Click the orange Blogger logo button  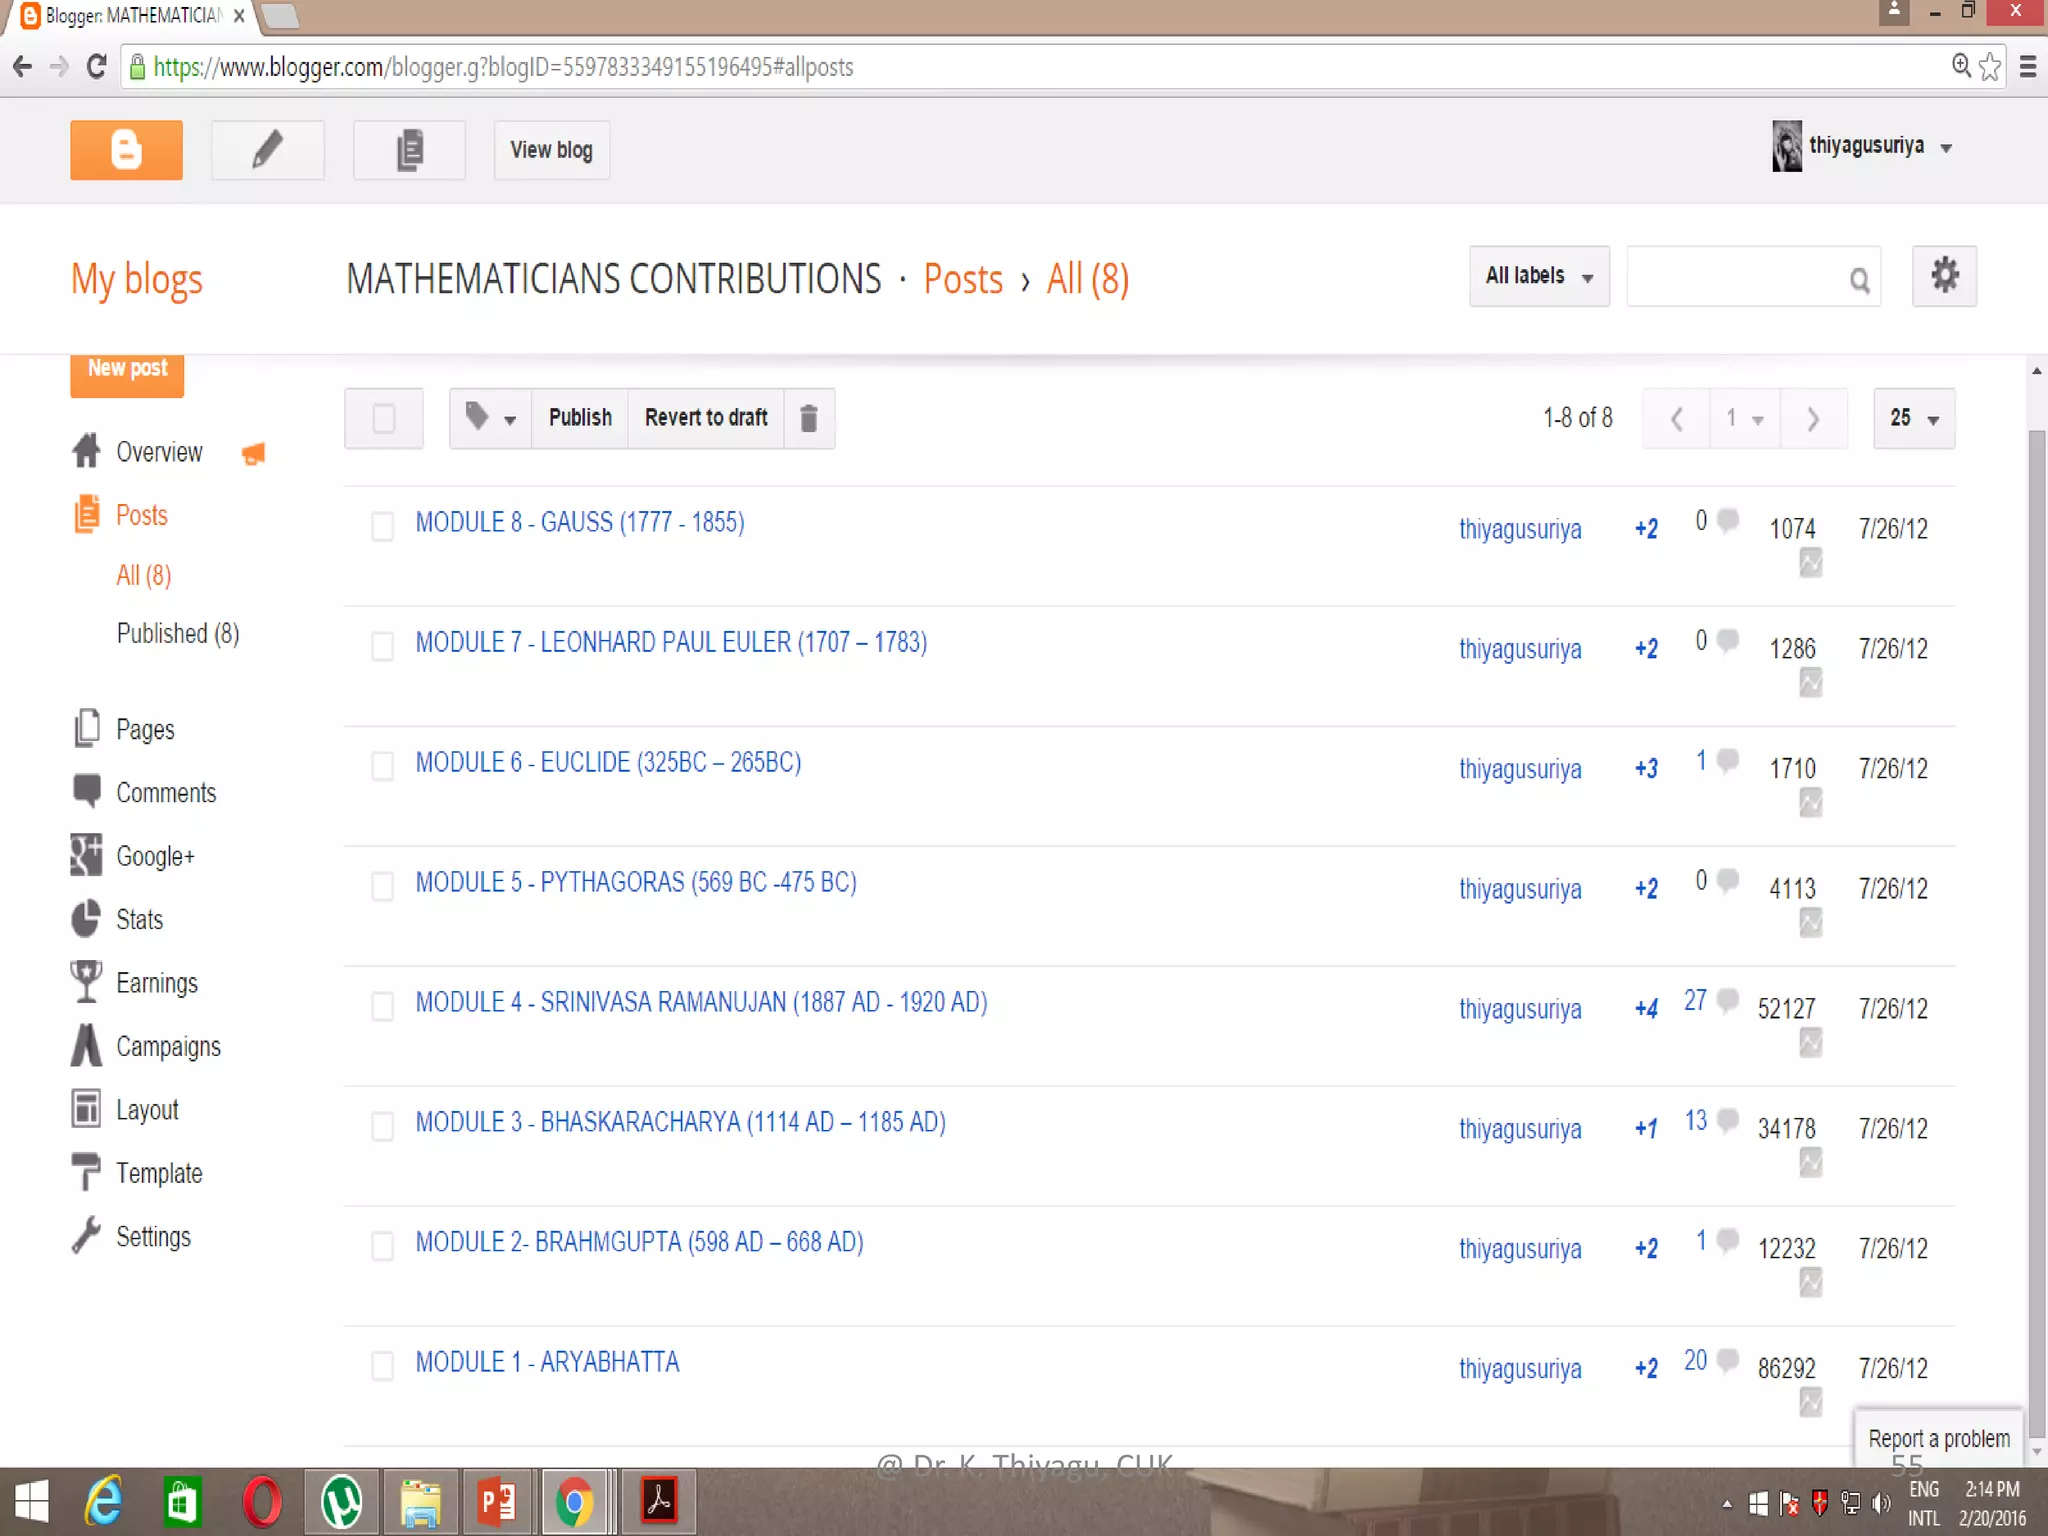click(x=126, y=150)
